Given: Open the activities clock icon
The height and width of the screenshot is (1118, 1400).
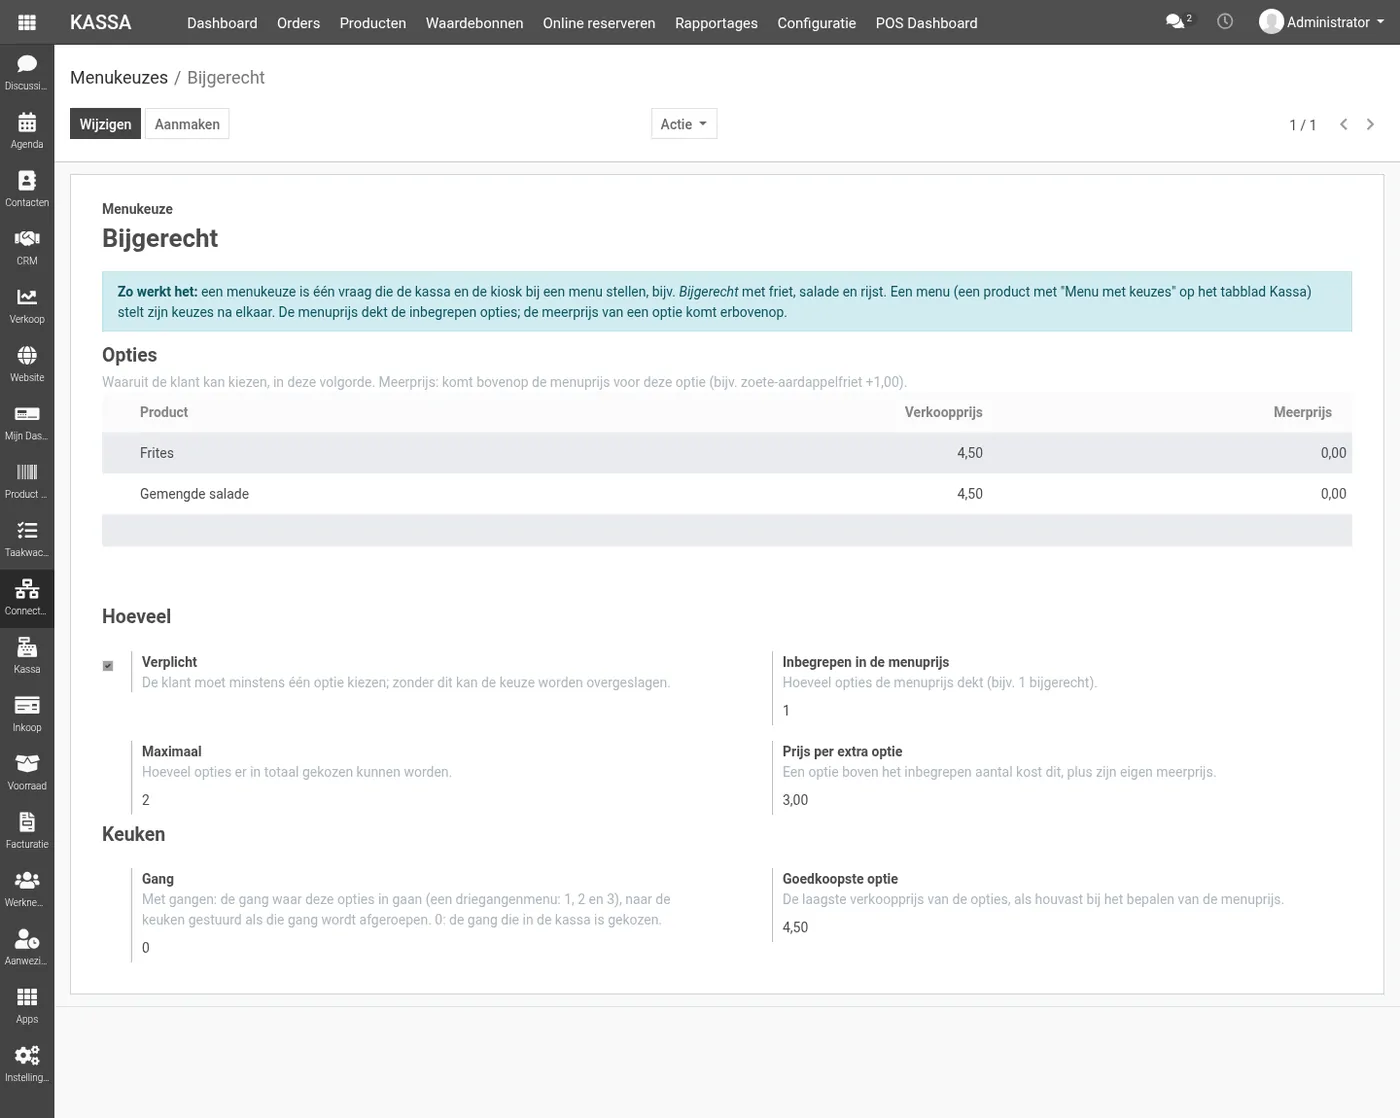Looking at the screenshot, I should (x=1225, y=21).
